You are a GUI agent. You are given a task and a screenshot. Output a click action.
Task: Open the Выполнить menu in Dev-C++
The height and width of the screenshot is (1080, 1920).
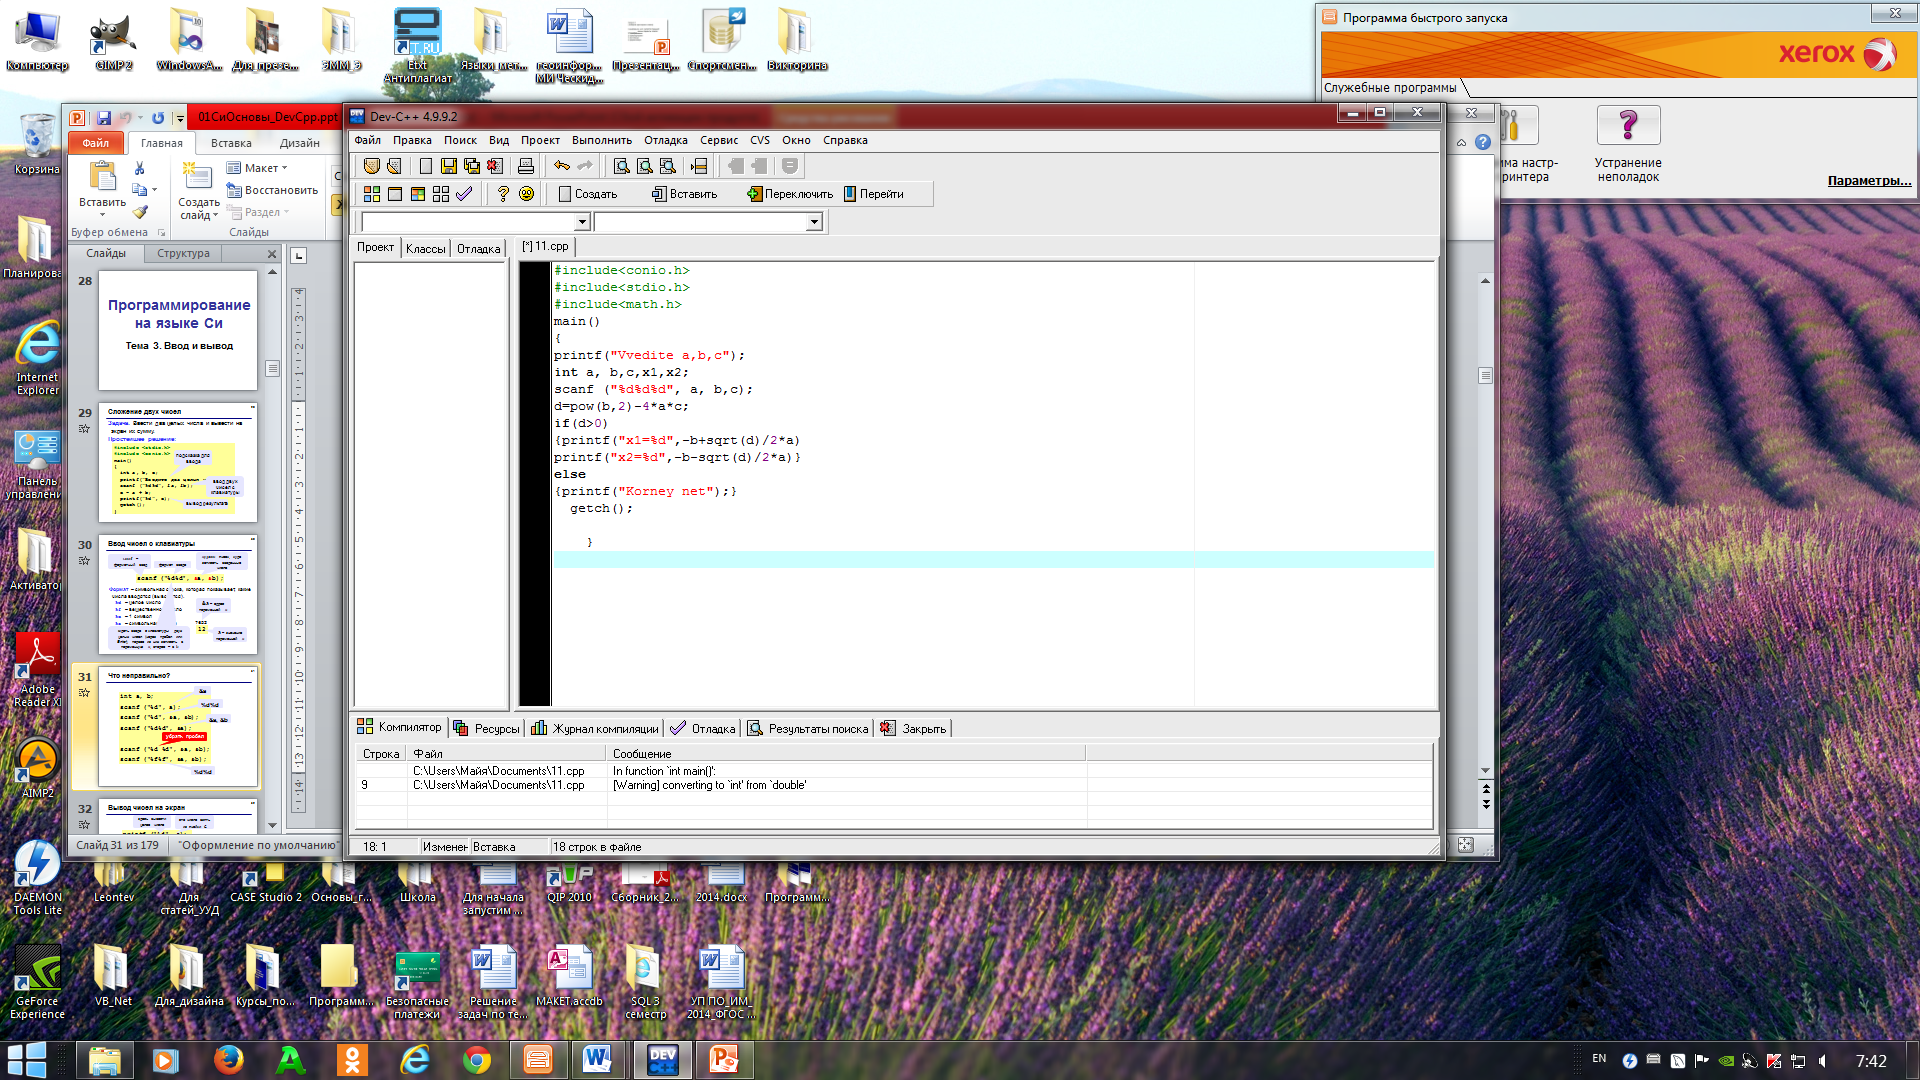click(x=601, y=140)
